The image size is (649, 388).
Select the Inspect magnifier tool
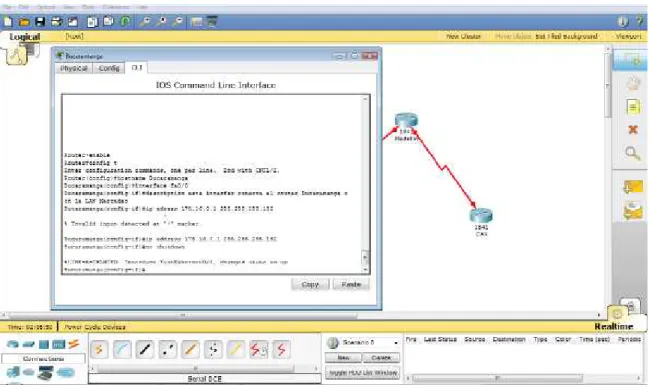632,154
